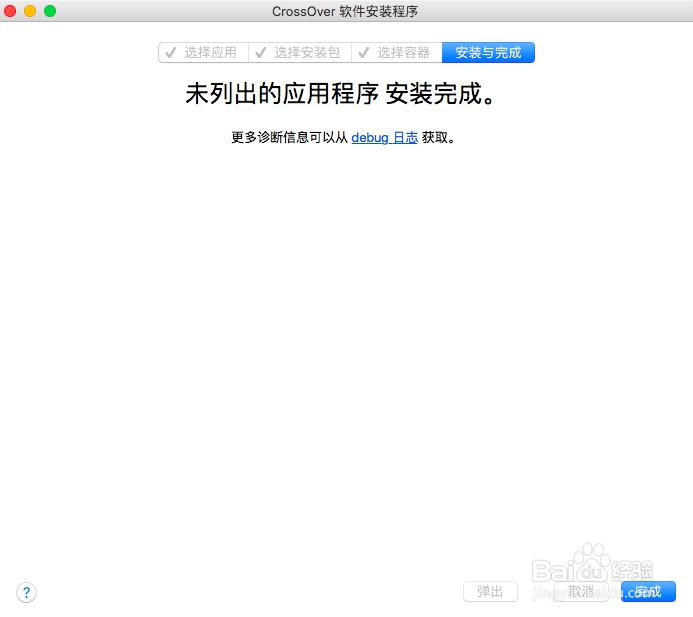Screen dimensions: 693x617
Task: Minimize the installer with the yellow button
Action: 30,11
